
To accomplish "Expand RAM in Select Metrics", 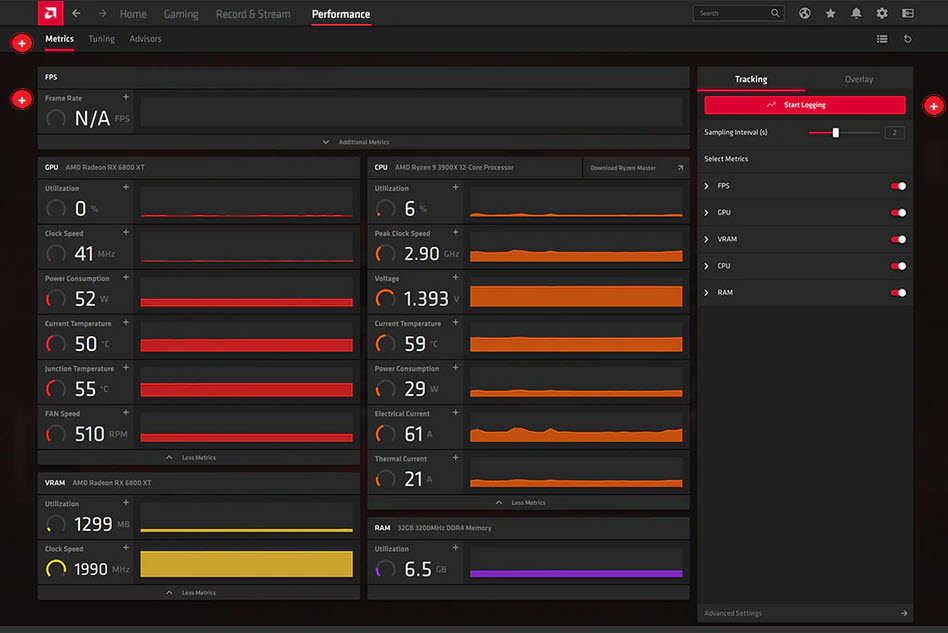I will click(706, 292).
